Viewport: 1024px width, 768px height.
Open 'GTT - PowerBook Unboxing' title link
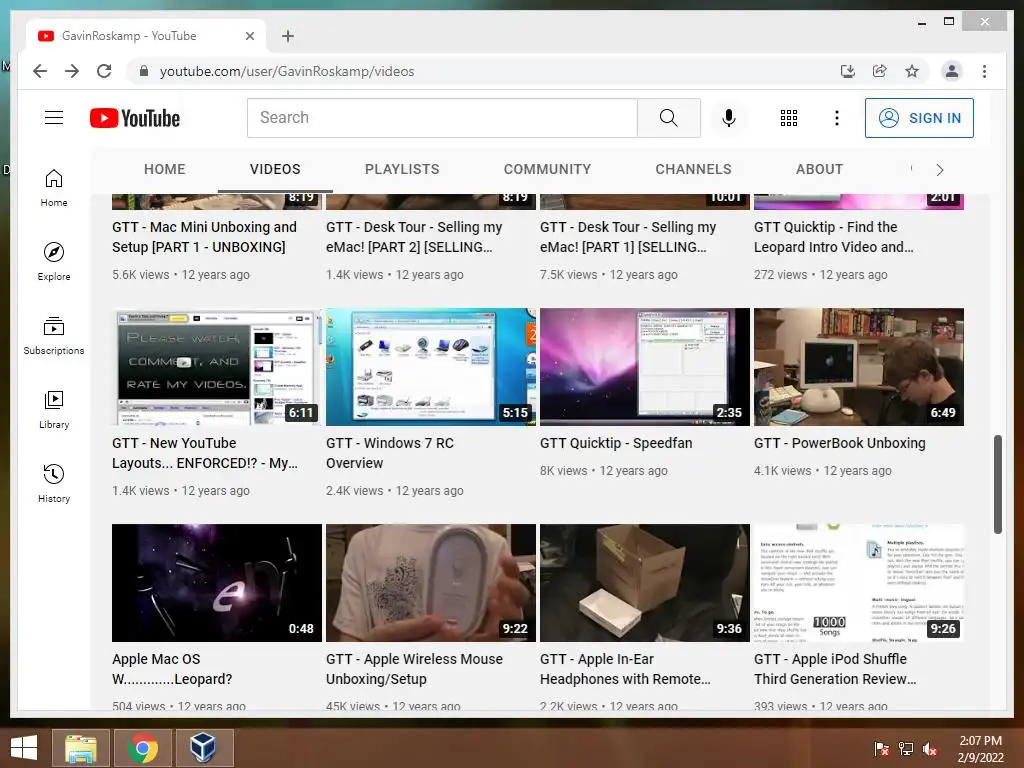[x=840, y=443]
